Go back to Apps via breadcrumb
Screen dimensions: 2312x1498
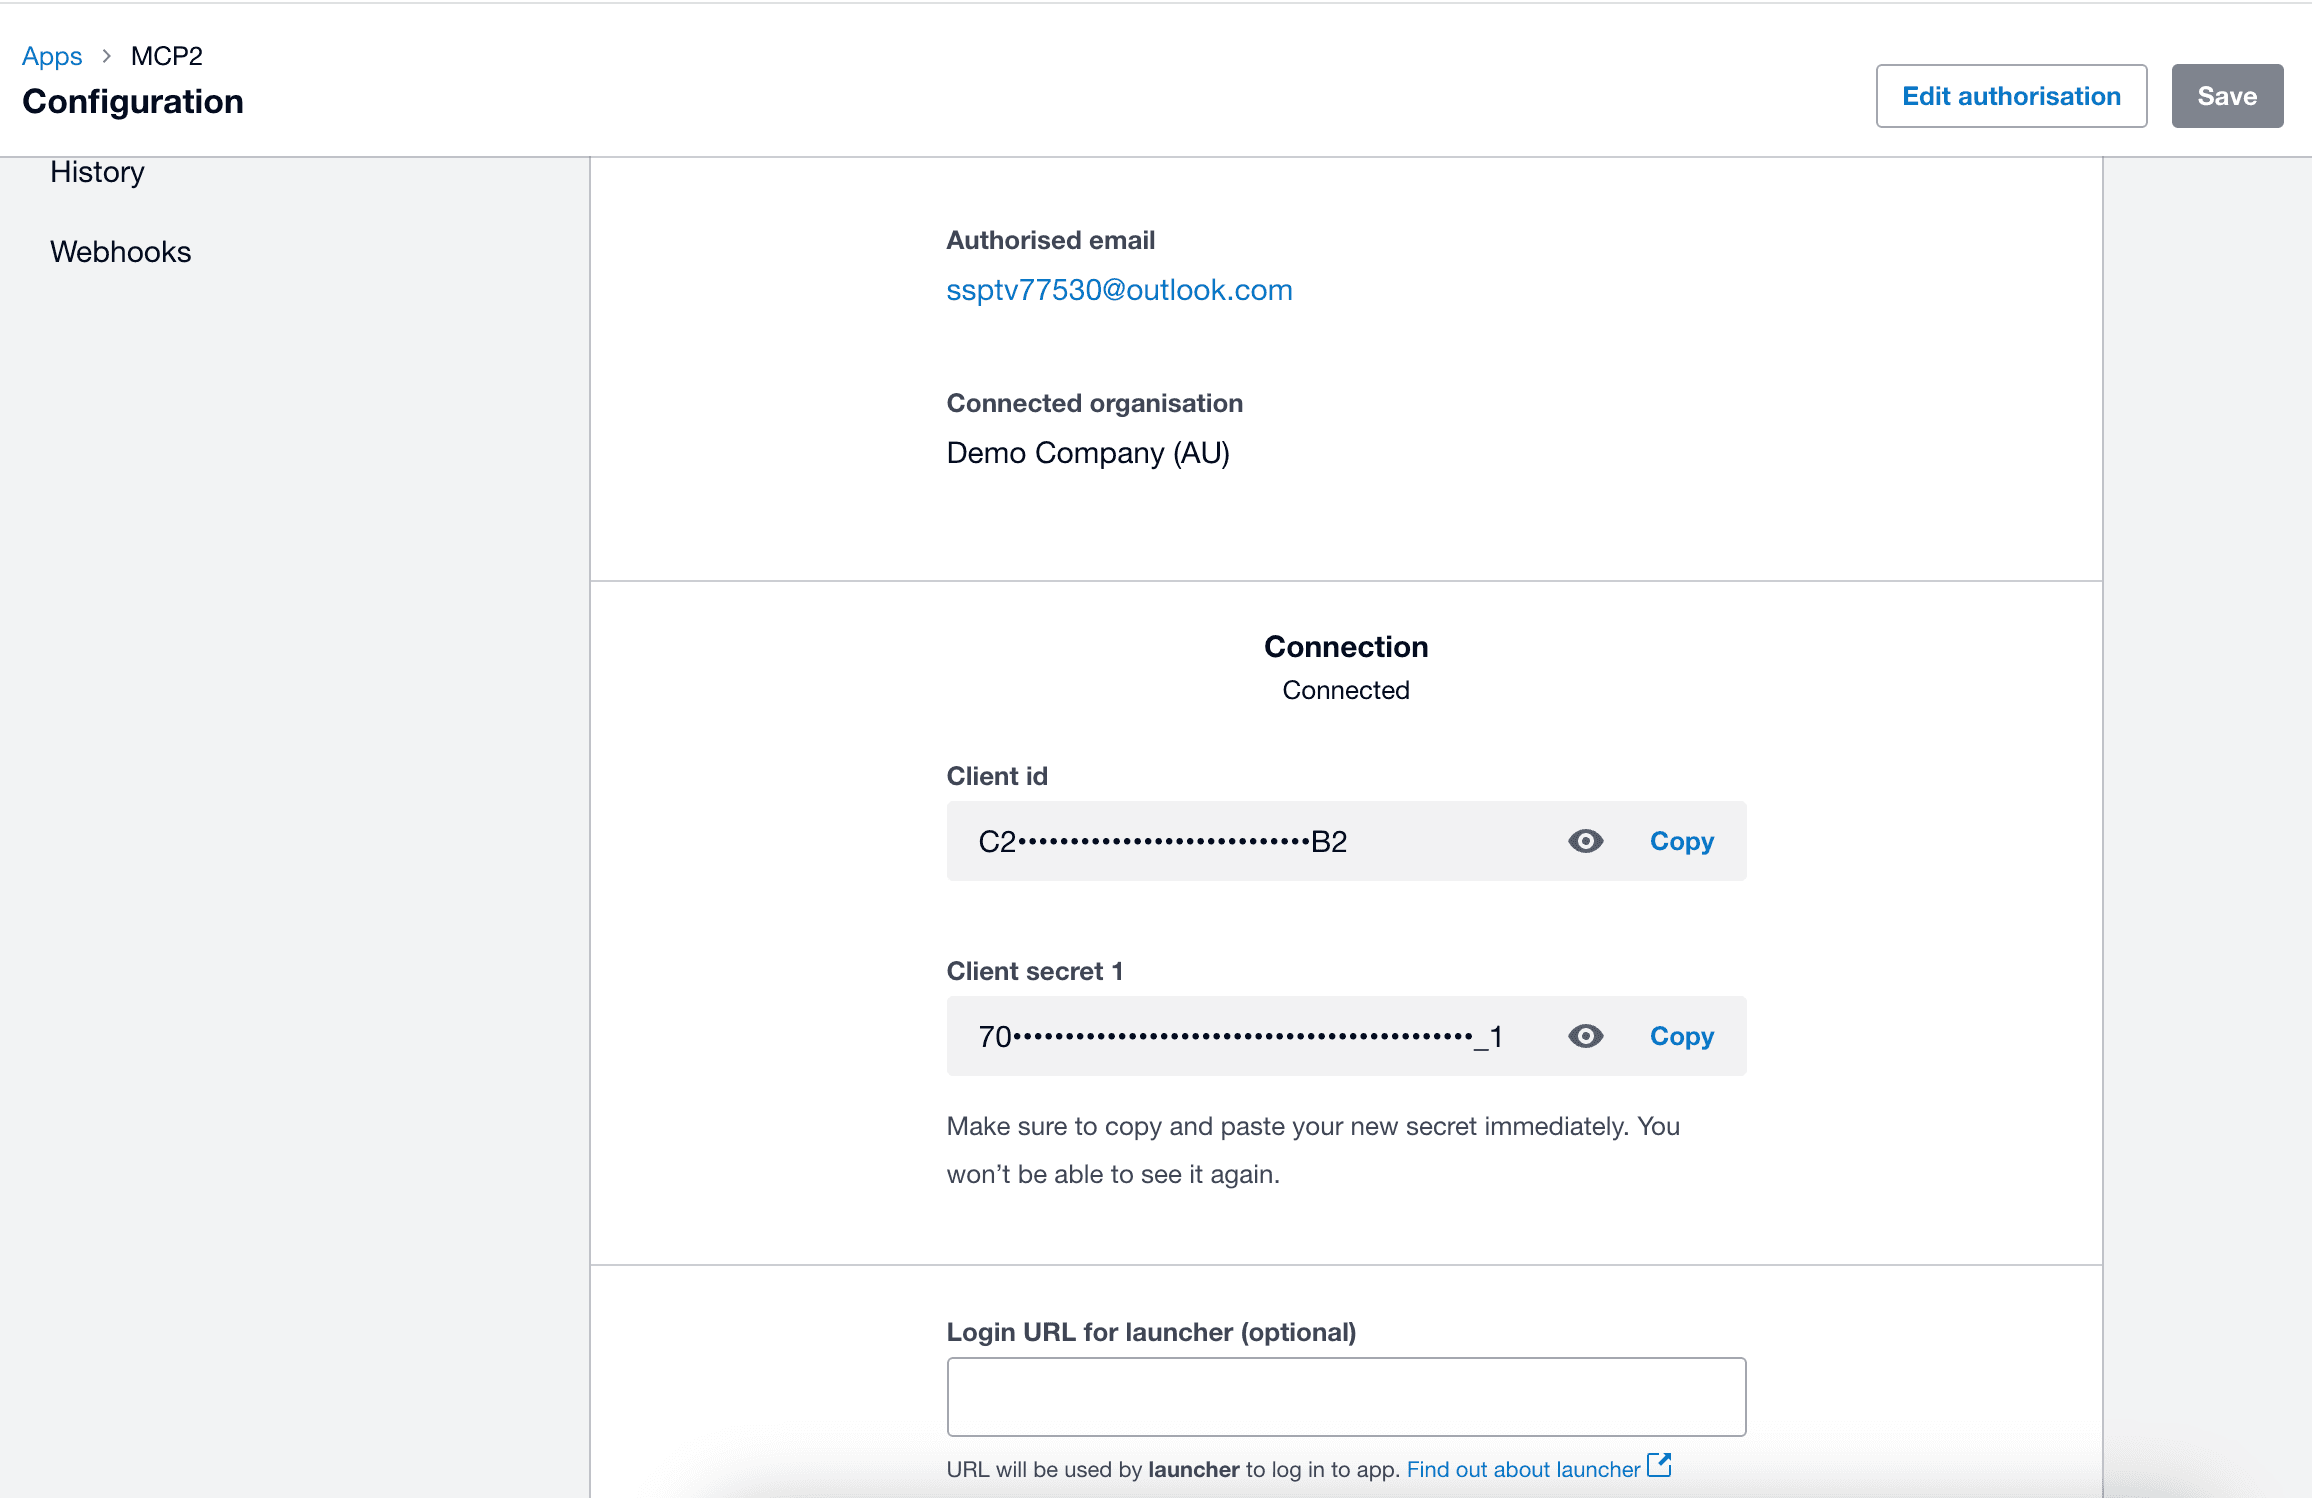click(52, 56)
